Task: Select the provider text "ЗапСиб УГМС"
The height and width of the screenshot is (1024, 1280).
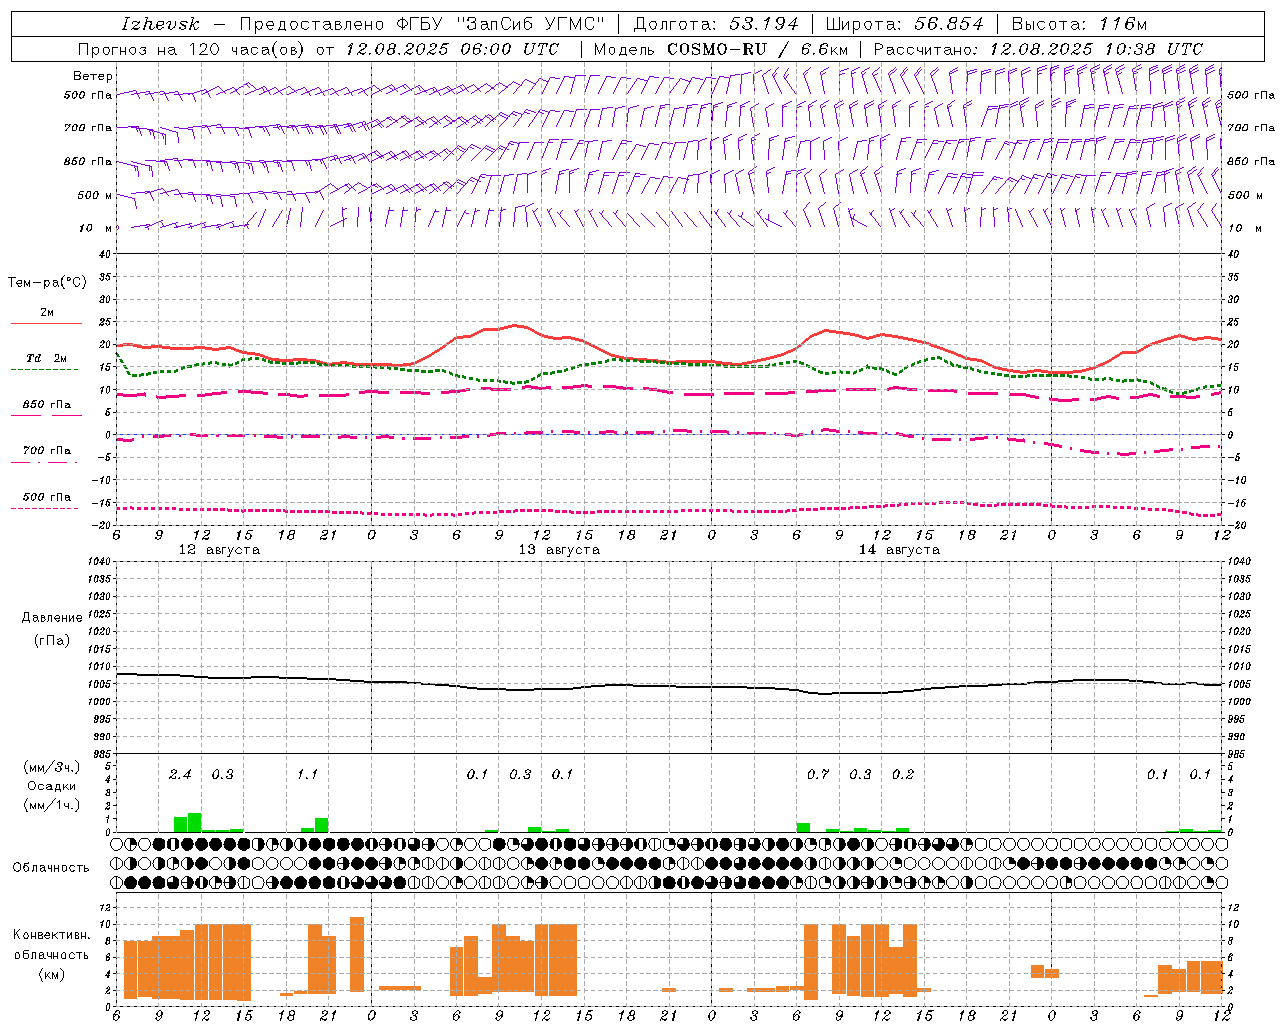Action: pos(532,24)
